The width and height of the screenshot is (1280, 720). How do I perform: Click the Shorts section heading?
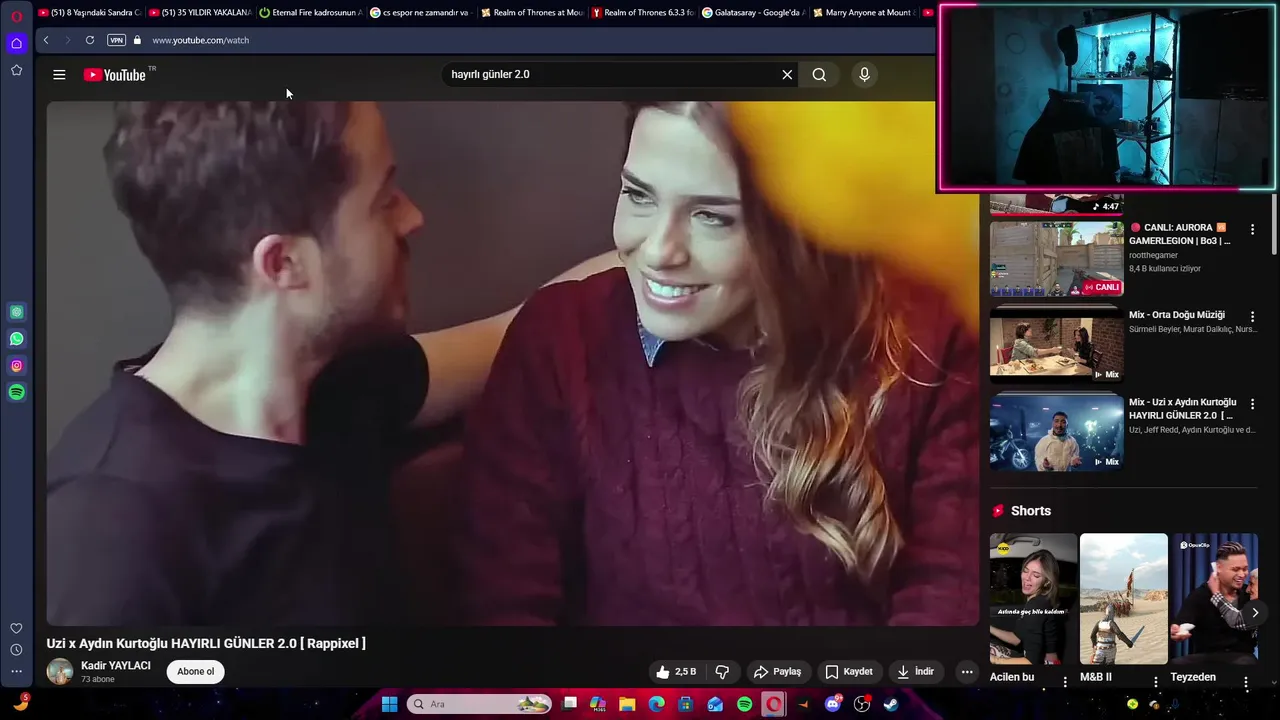tap(1031, 511)
